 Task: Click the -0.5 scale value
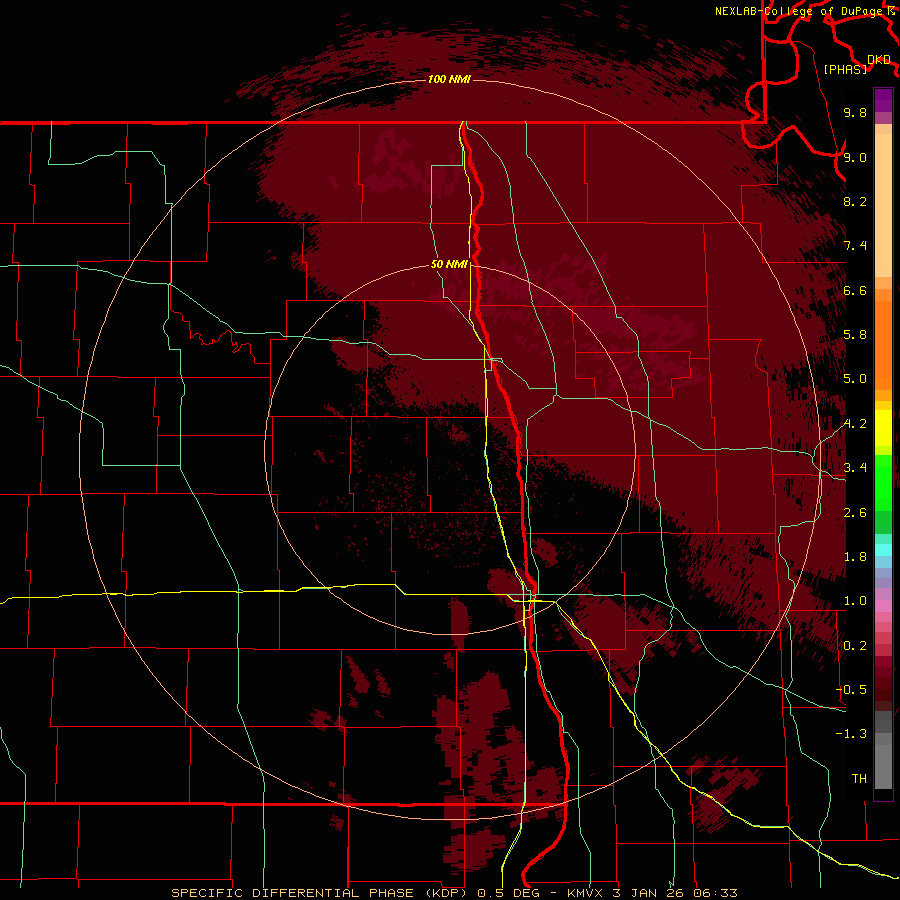[851, 690]
